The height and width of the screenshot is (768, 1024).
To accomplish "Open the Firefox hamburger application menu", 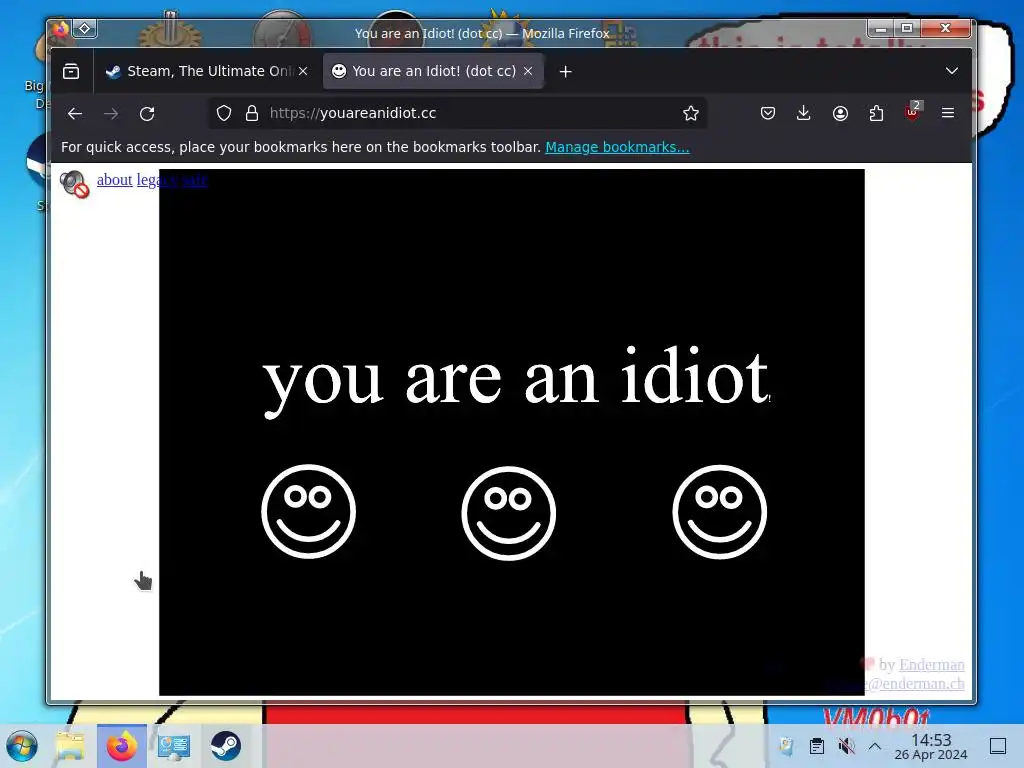I will (x=948, y=114).
